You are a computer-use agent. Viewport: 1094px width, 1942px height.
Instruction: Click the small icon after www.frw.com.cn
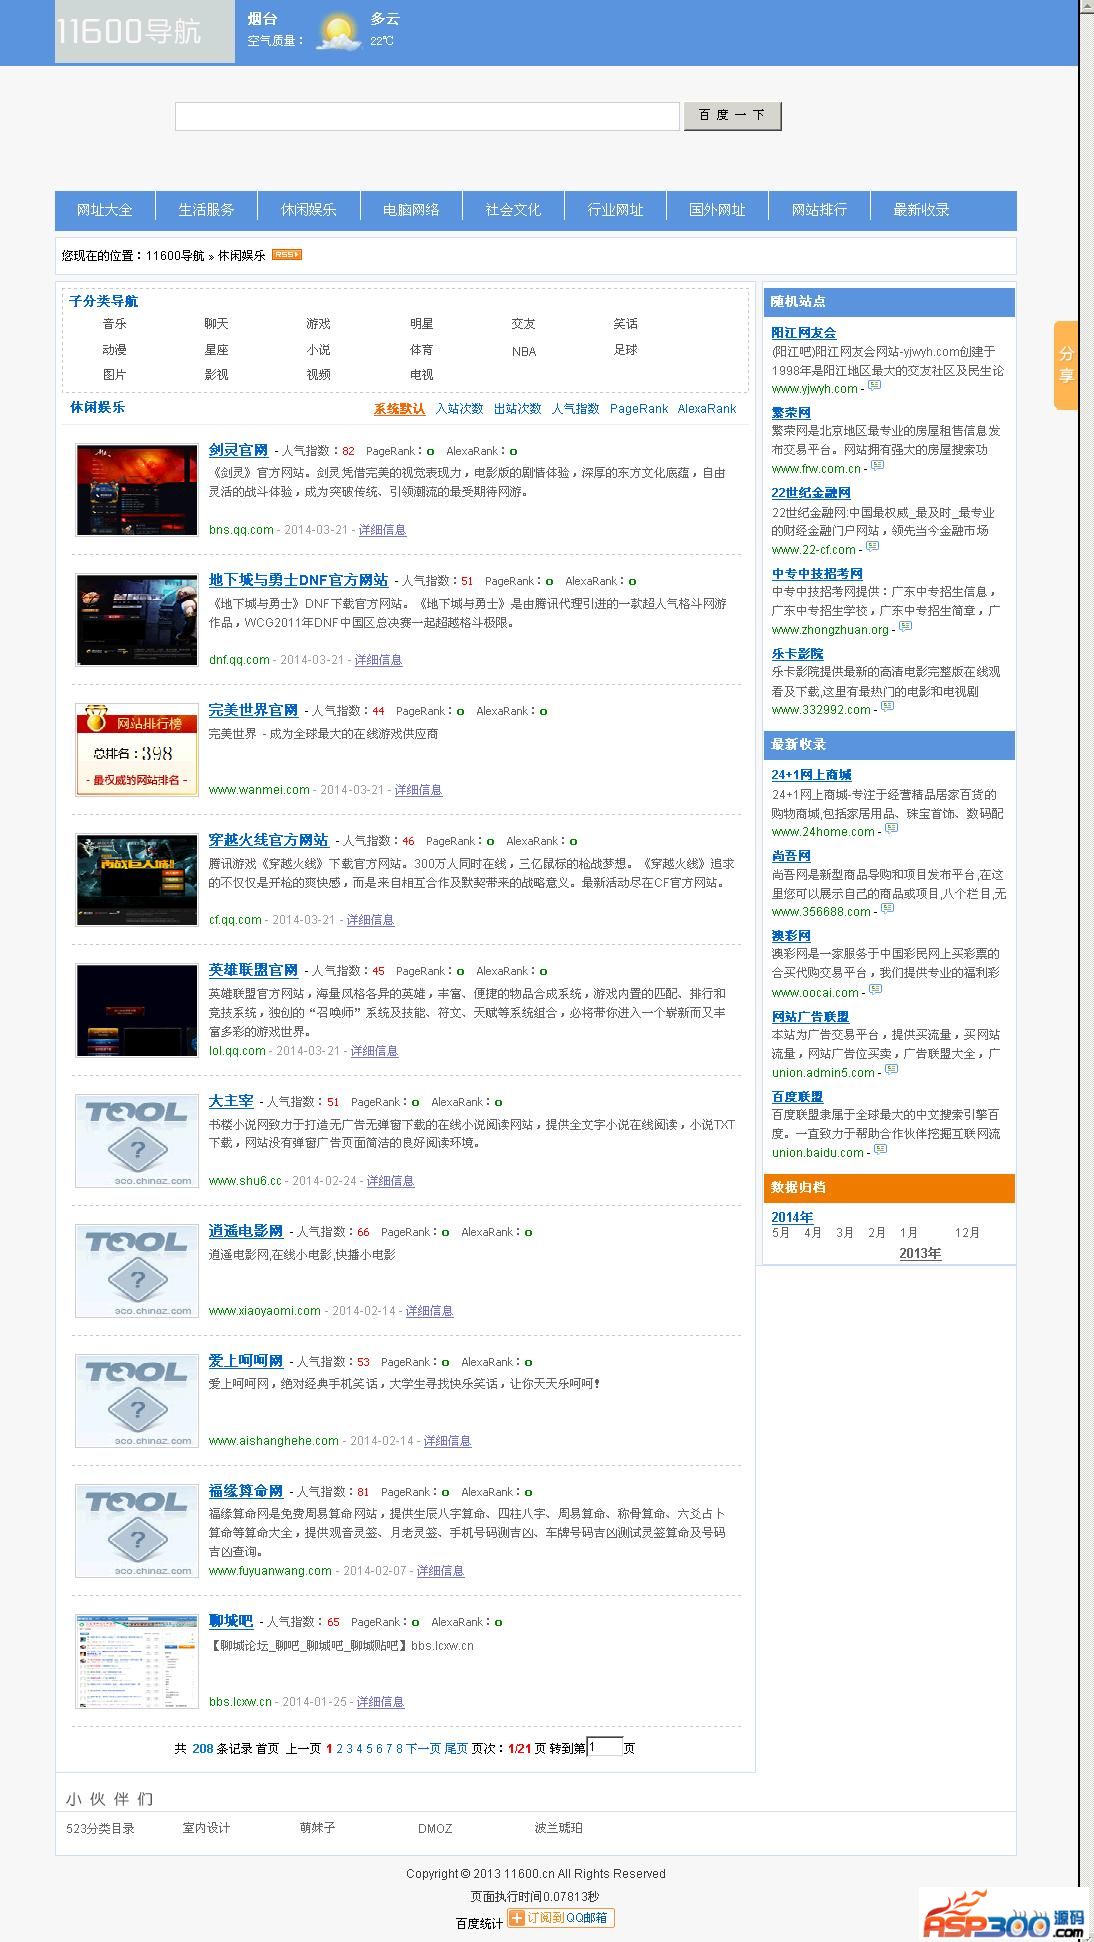click(x=878, y=465)
